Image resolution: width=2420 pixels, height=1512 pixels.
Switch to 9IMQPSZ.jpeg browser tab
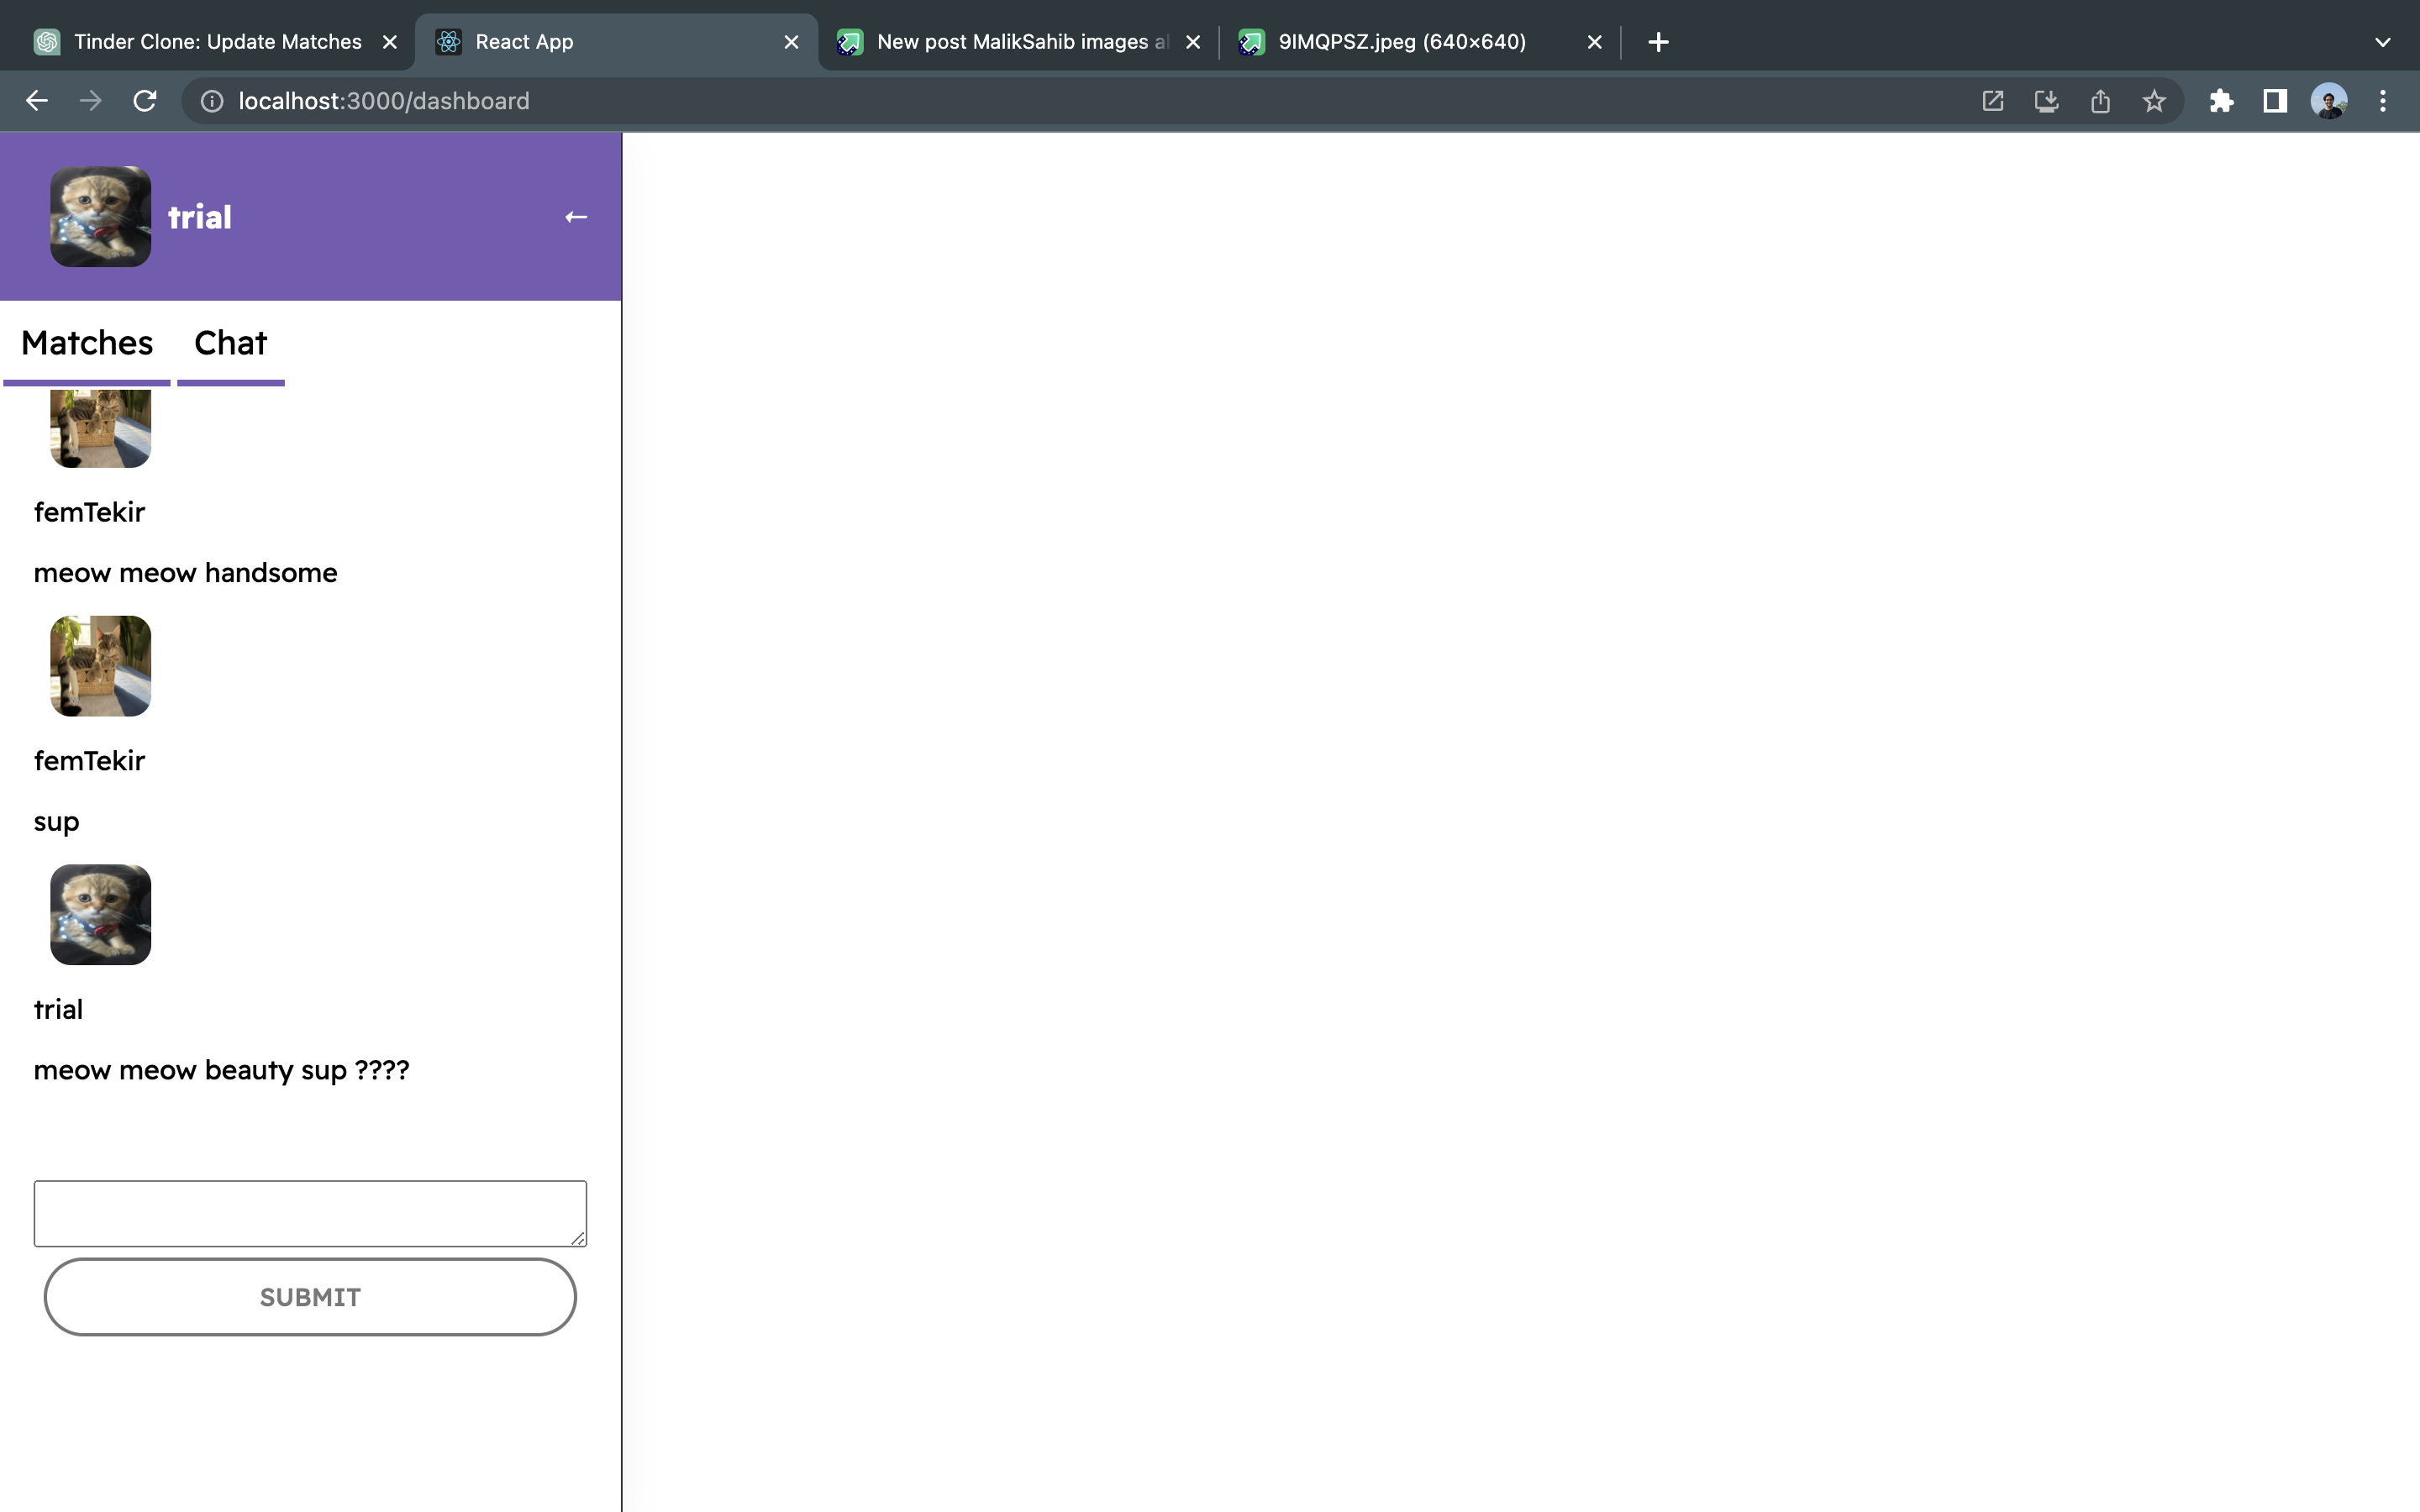point(1401,42)
